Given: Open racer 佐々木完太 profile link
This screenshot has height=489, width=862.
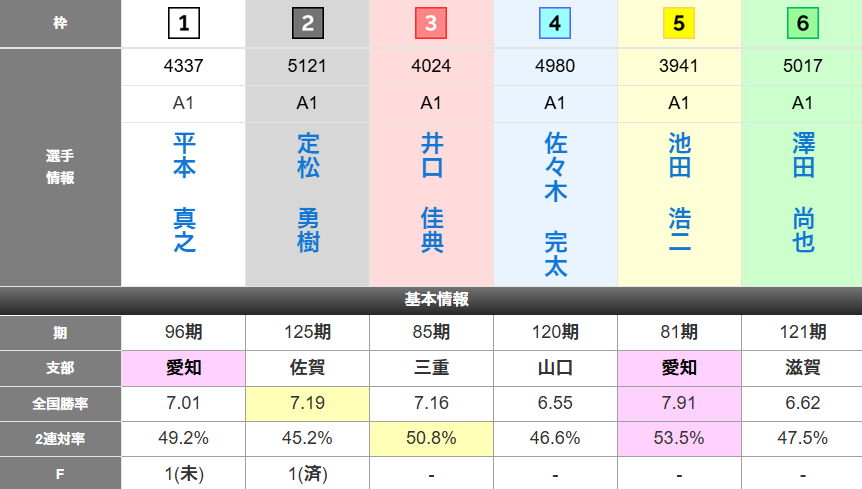Looking at the screenshot, I should (x=555, y=203).
